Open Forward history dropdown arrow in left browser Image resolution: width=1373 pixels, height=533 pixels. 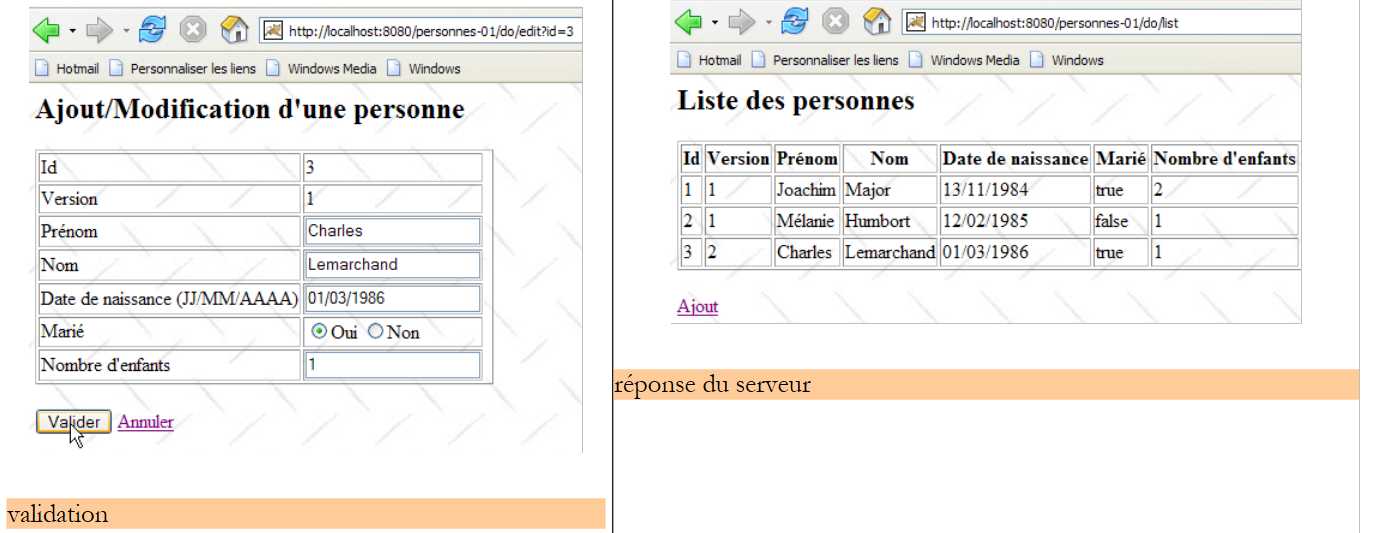pos(125,31)
